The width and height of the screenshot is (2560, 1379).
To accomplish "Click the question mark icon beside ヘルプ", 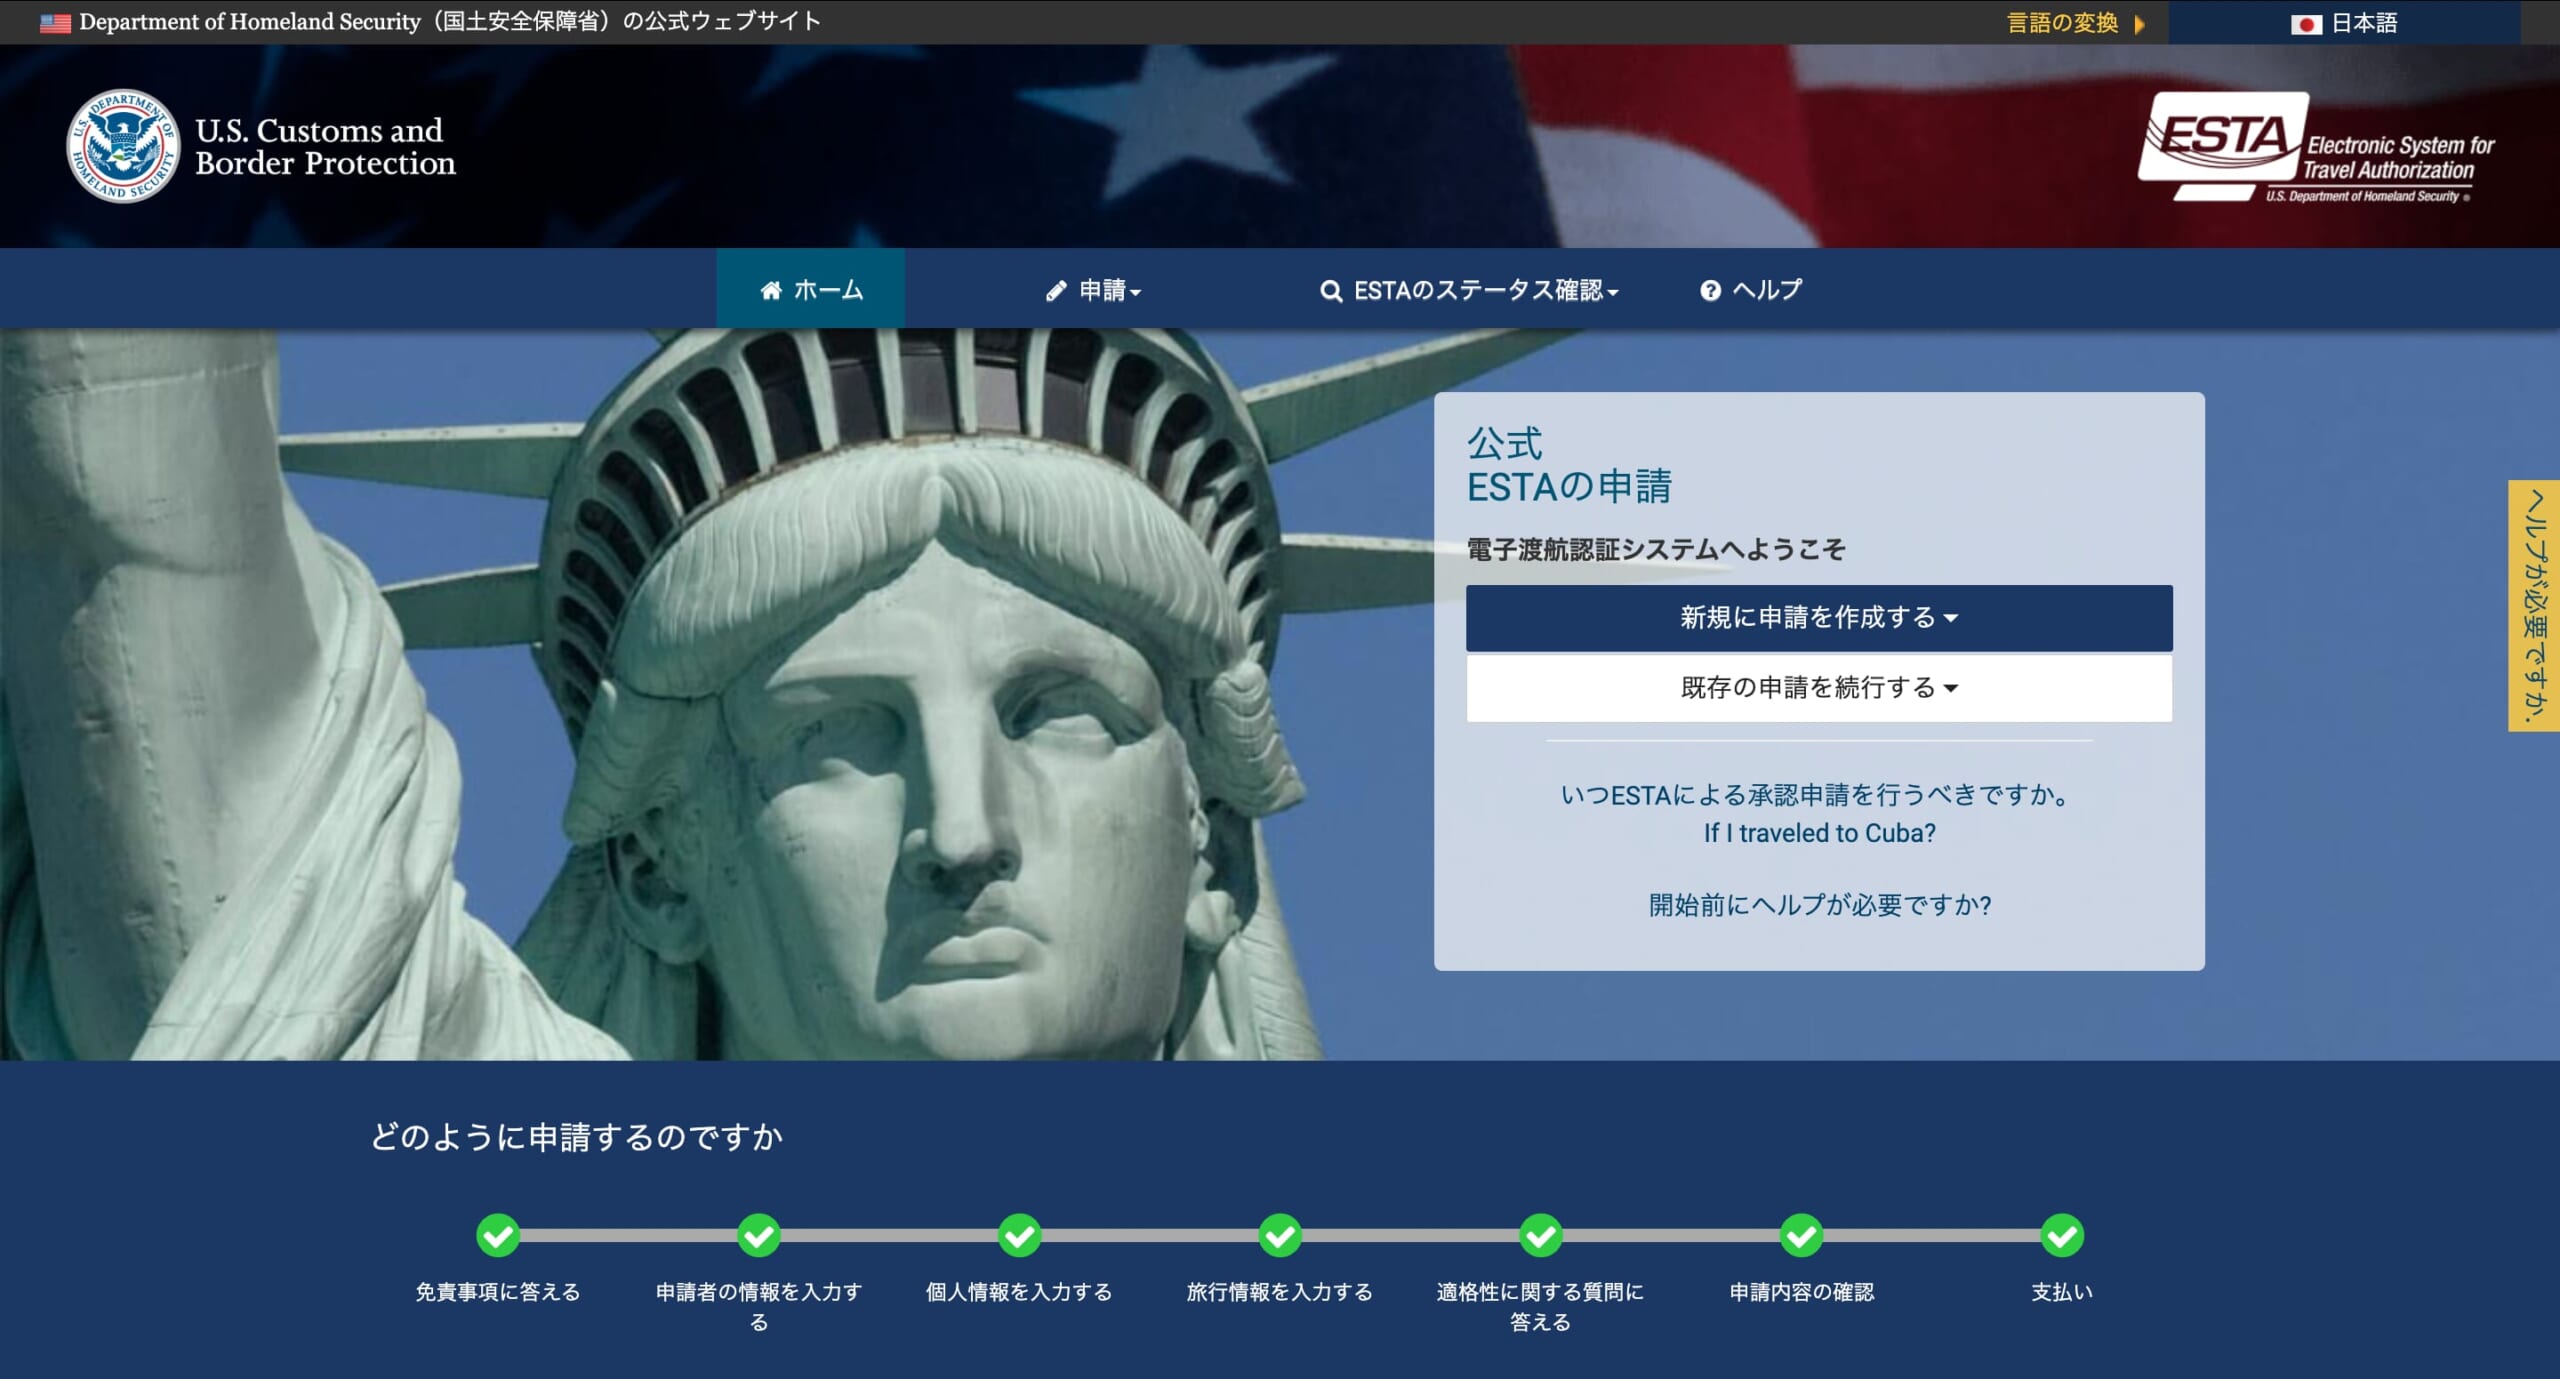I will click(1710, 290).
